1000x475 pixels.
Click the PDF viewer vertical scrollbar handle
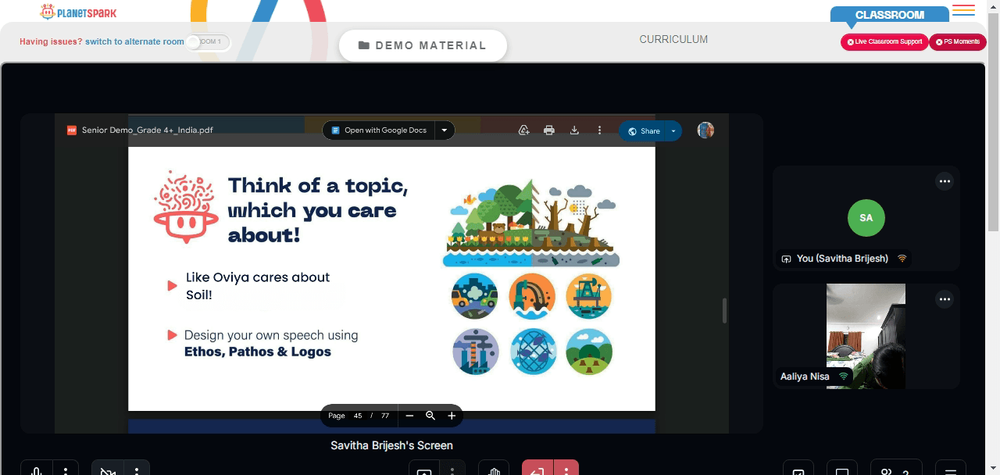(x=724, y=311)
